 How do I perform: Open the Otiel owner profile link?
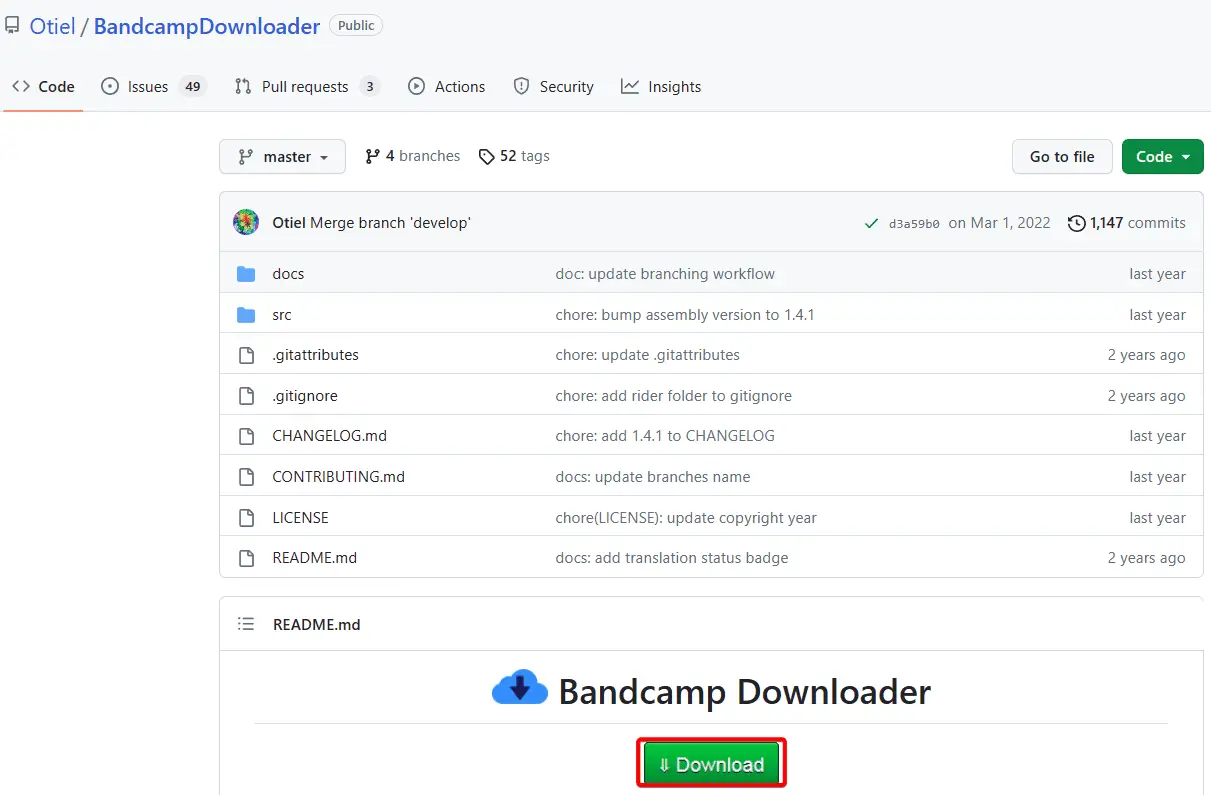pos(52,26)
